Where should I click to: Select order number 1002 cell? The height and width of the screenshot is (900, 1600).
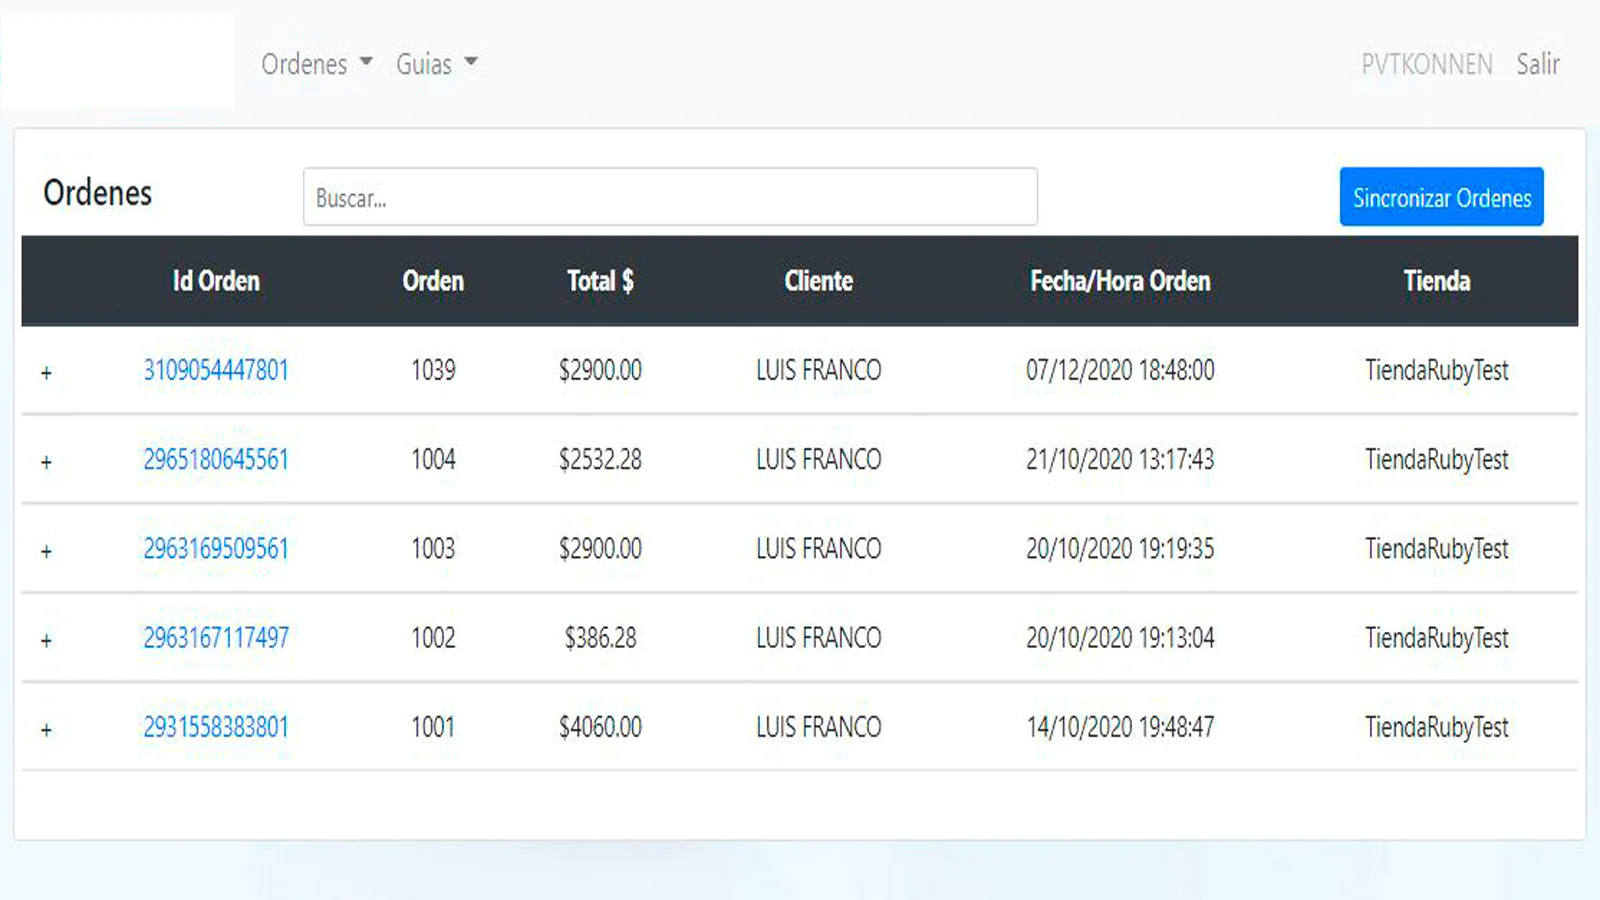(433, 638)
